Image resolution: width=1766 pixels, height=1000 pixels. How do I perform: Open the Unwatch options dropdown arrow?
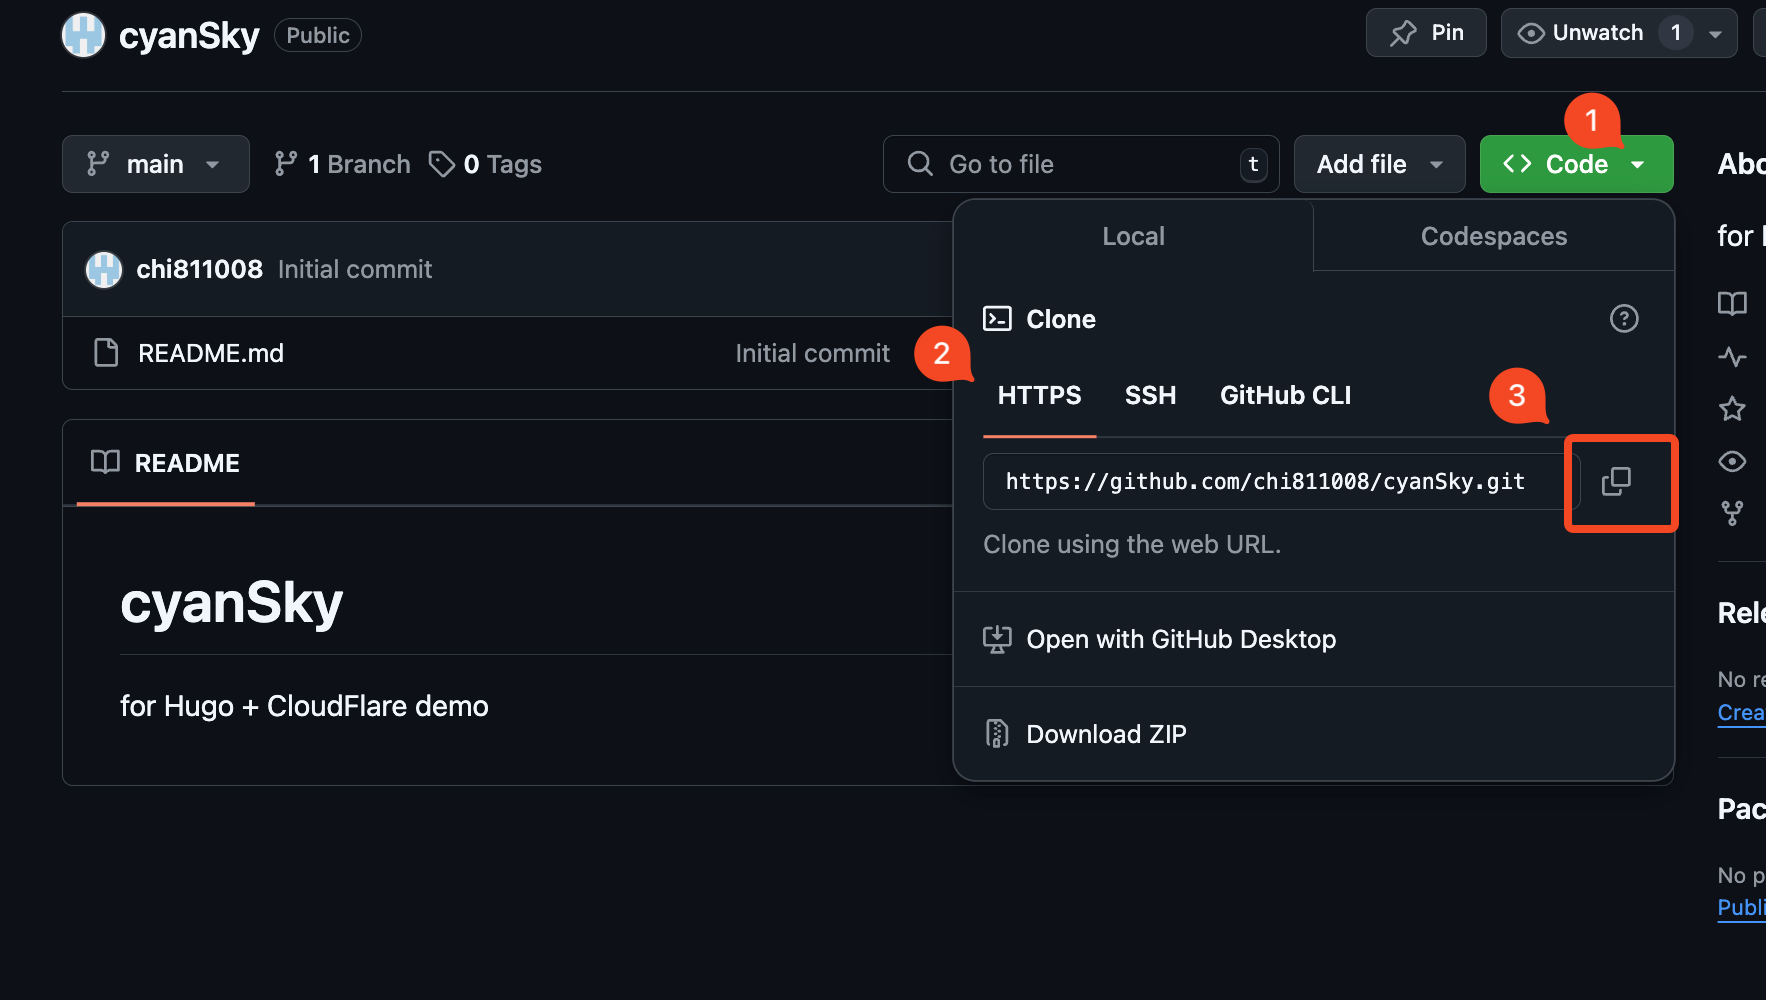coord(1716,33)
